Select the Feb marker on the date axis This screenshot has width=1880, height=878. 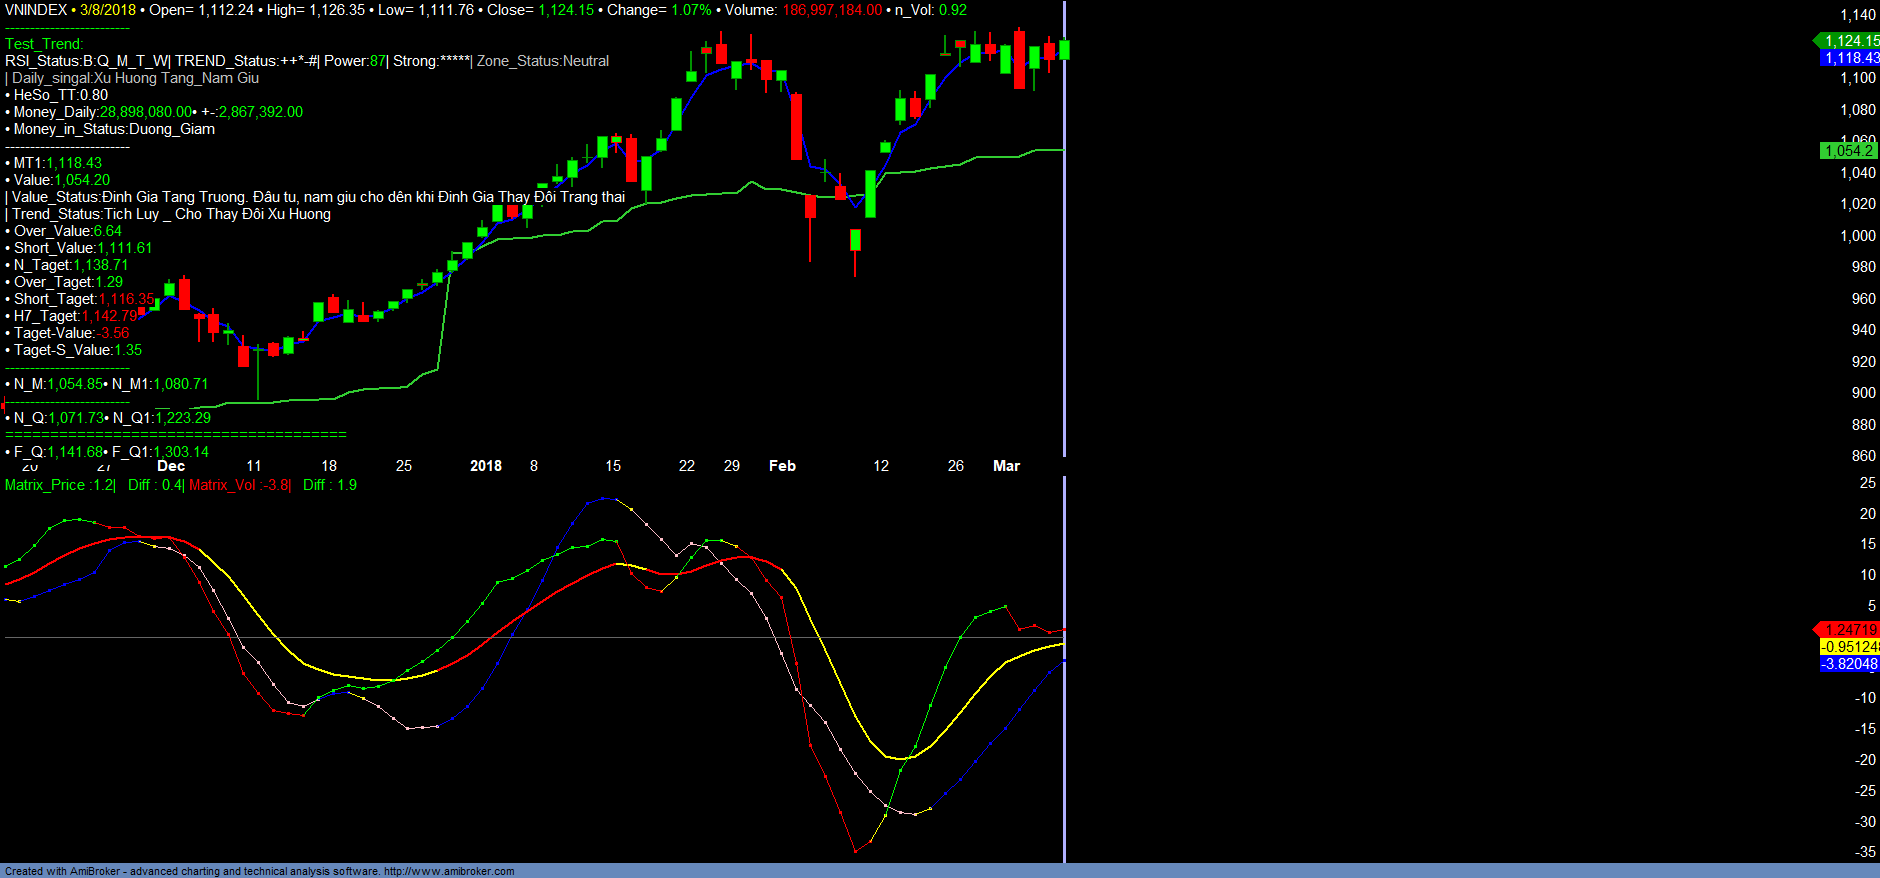pyautogui.click(x=782, y=466)
